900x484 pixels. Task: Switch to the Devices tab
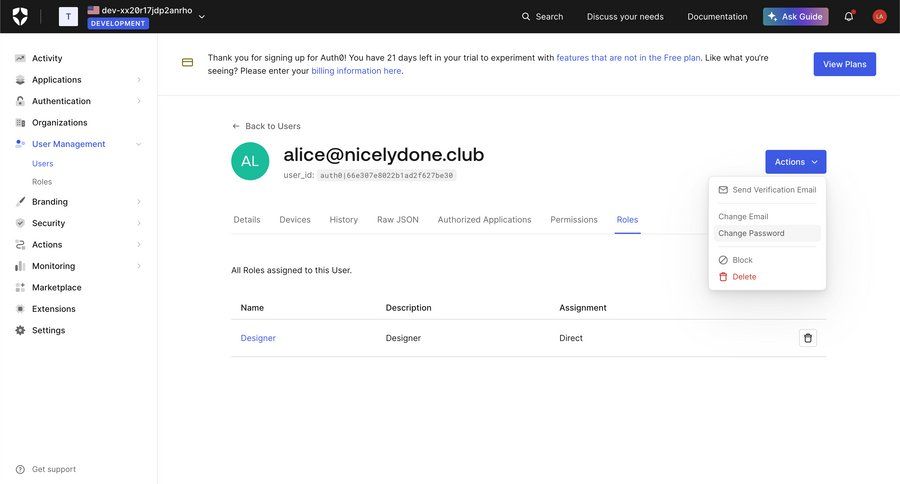[295, 219]
